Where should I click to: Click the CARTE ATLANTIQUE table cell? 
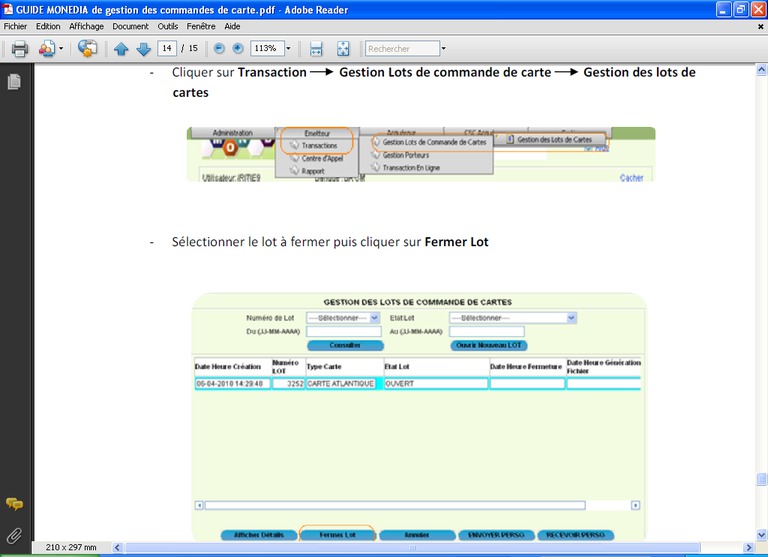(341, 384)
